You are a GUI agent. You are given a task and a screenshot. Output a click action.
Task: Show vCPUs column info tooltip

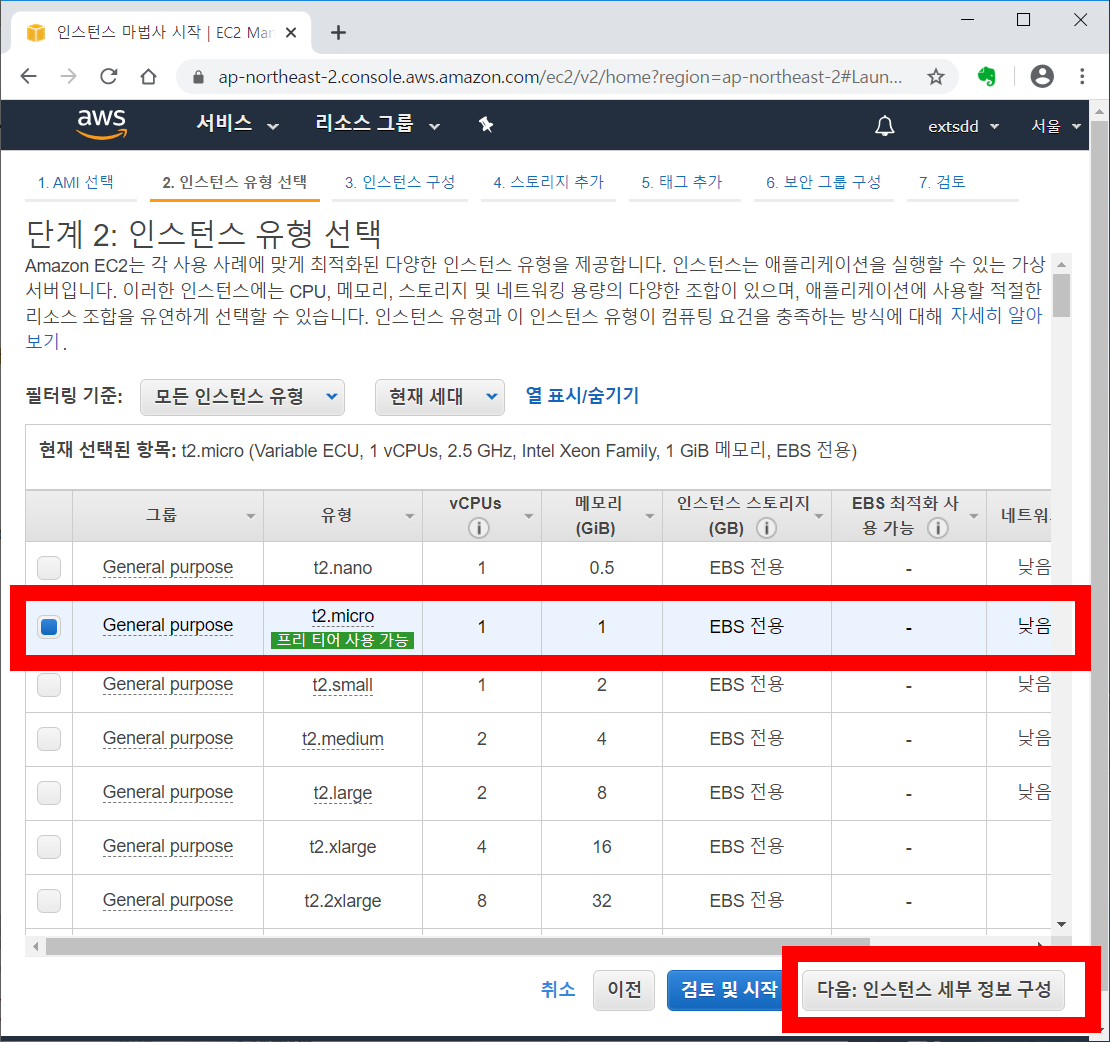(479, 528)
